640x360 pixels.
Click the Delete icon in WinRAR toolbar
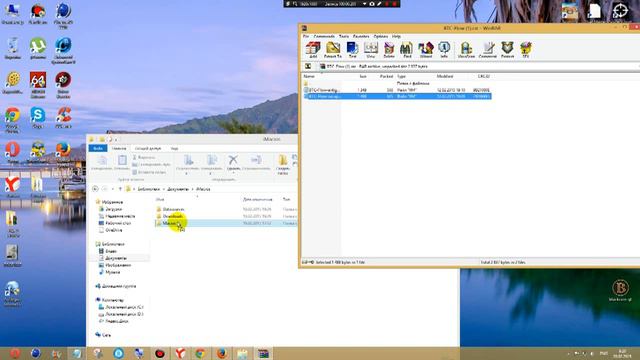coord(389,50)
